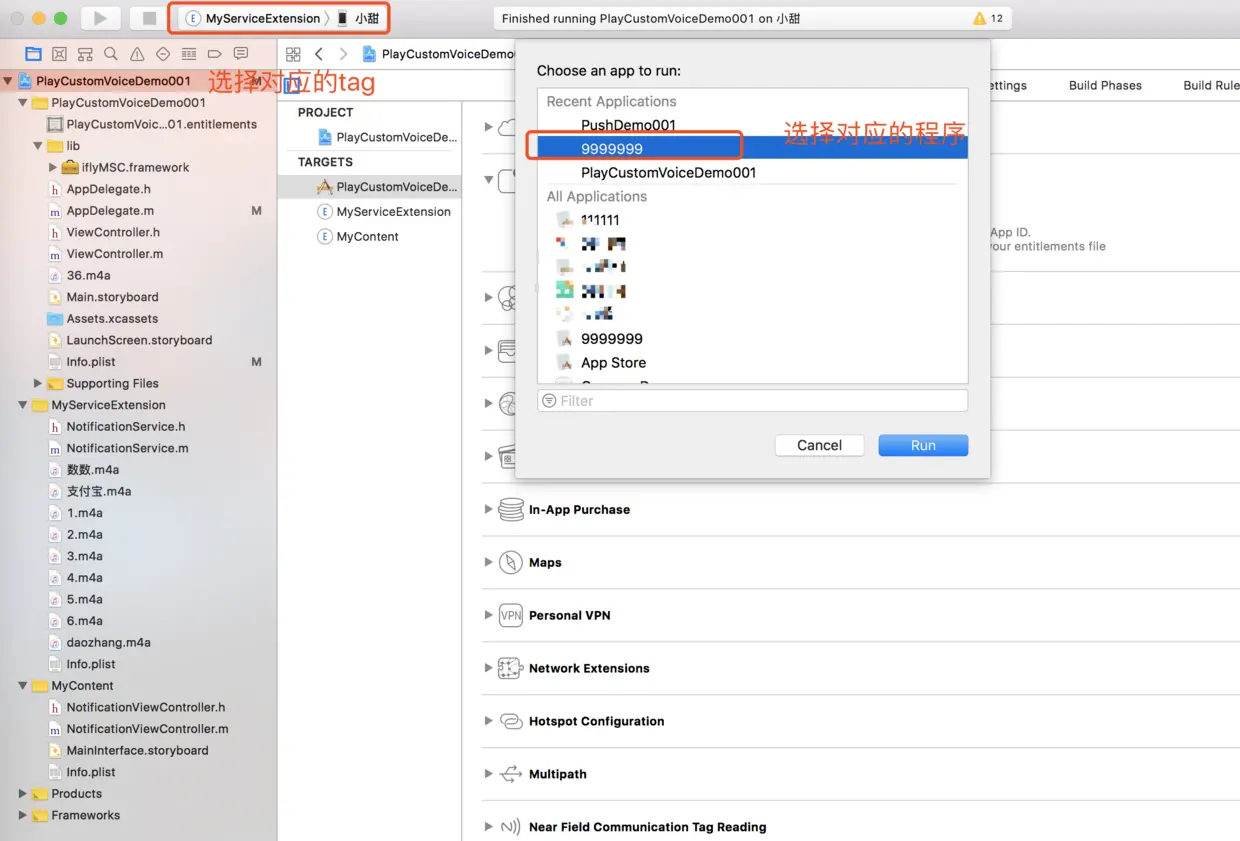Open the project navigator folder icon
The height and width of the screenshot is (841, 1240).
33,54
